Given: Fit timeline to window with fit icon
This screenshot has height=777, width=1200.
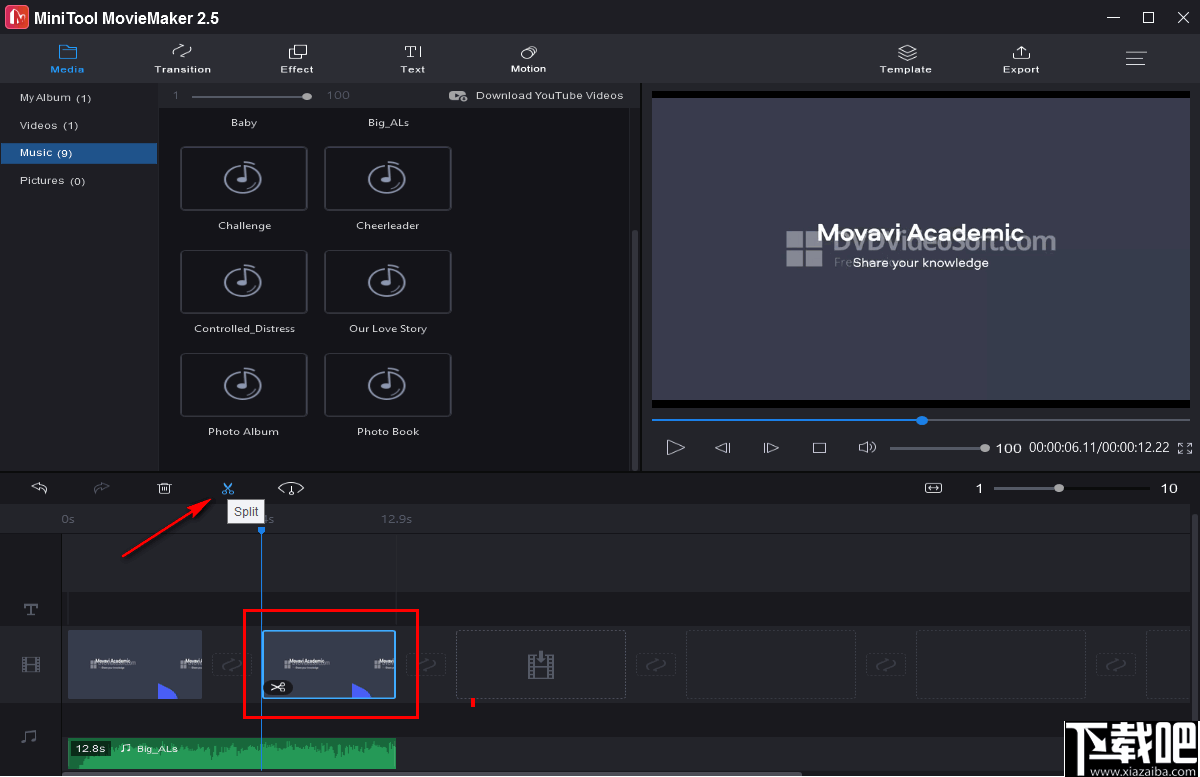Looking at the screenshot, I should point(933,488).
